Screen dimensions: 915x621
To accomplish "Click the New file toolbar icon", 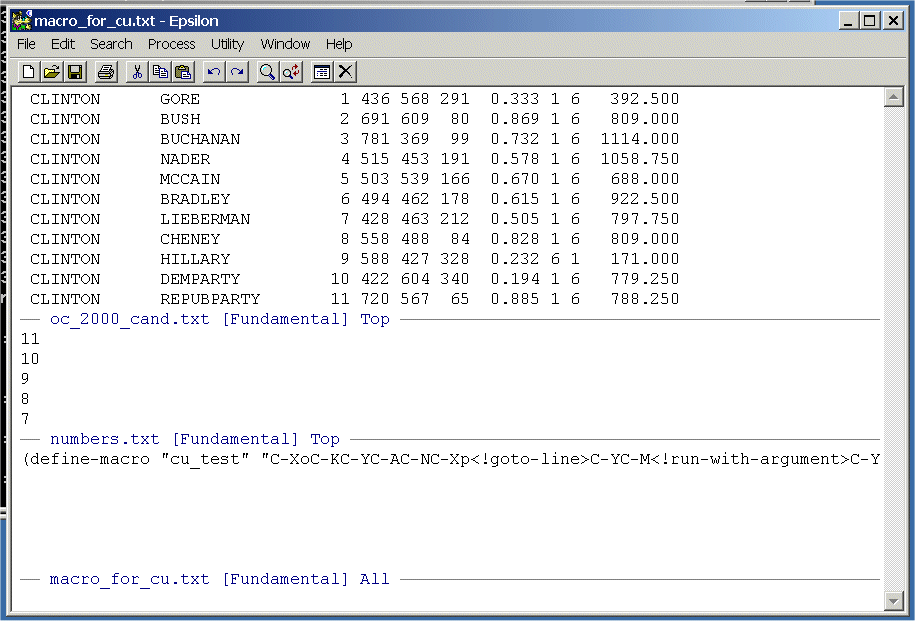I will [29, 71].
